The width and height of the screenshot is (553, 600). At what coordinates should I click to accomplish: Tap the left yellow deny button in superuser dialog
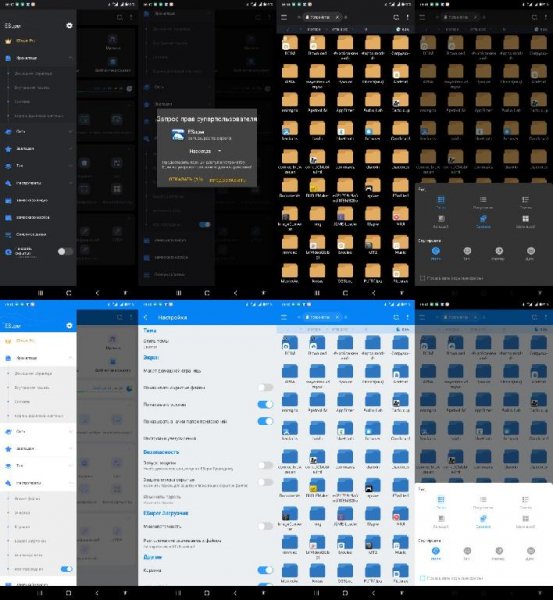pyautogui.click(x=186, y=179)
